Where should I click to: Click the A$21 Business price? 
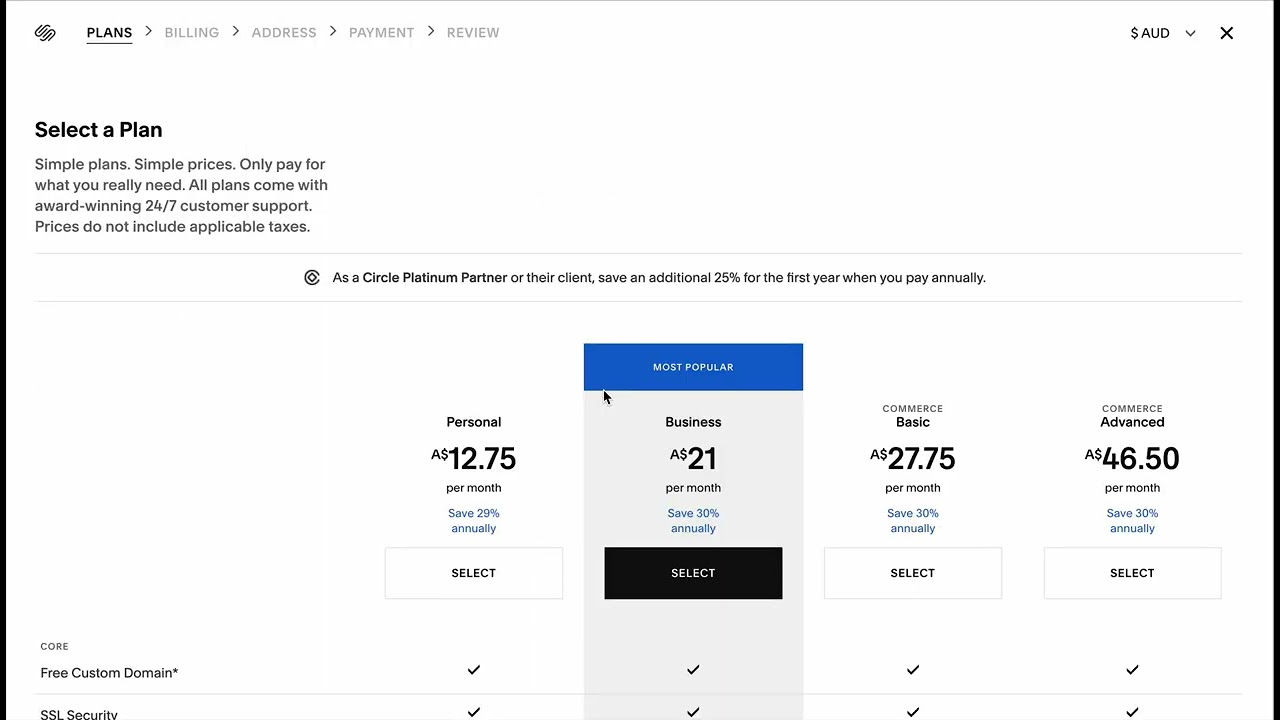(x=693, y=459)
